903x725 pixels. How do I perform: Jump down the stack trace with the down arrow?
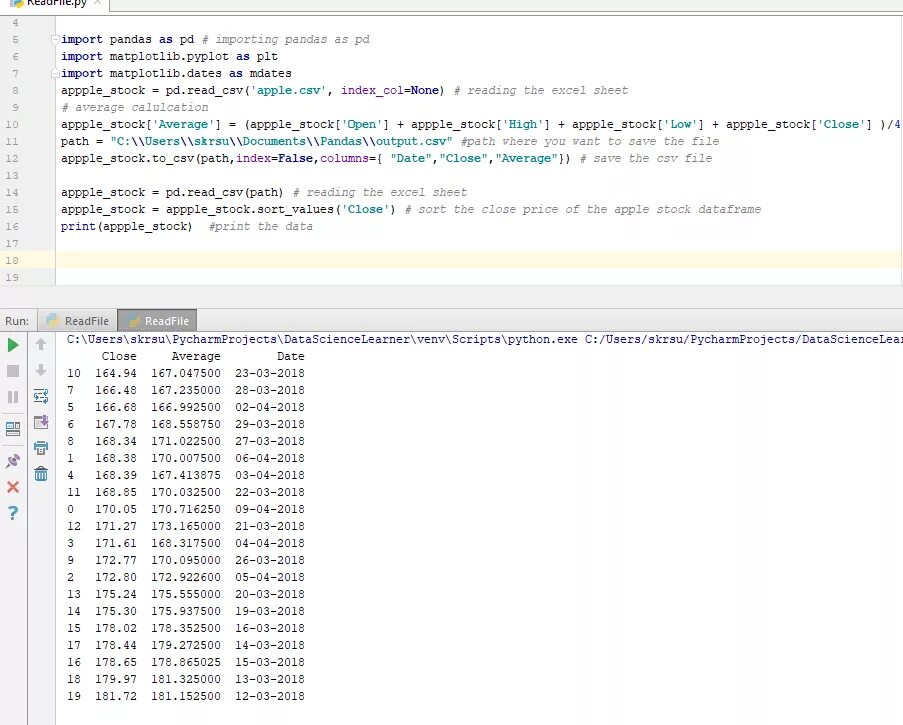point(41,370)
